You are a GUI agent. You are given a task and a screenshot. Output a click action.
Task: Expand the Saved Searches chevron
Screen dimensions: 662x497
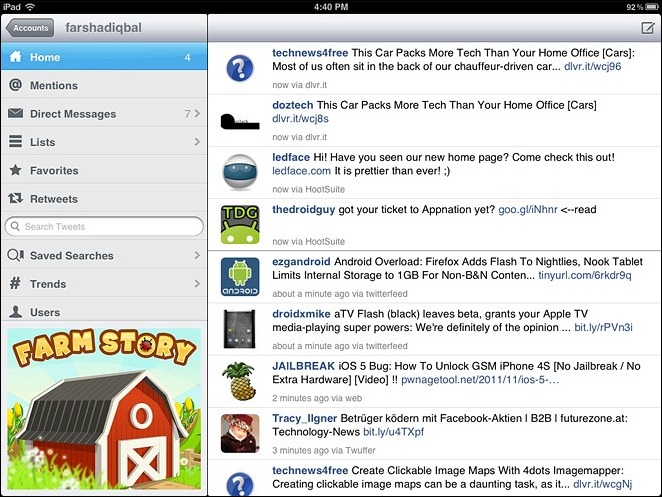click(197, 255)
